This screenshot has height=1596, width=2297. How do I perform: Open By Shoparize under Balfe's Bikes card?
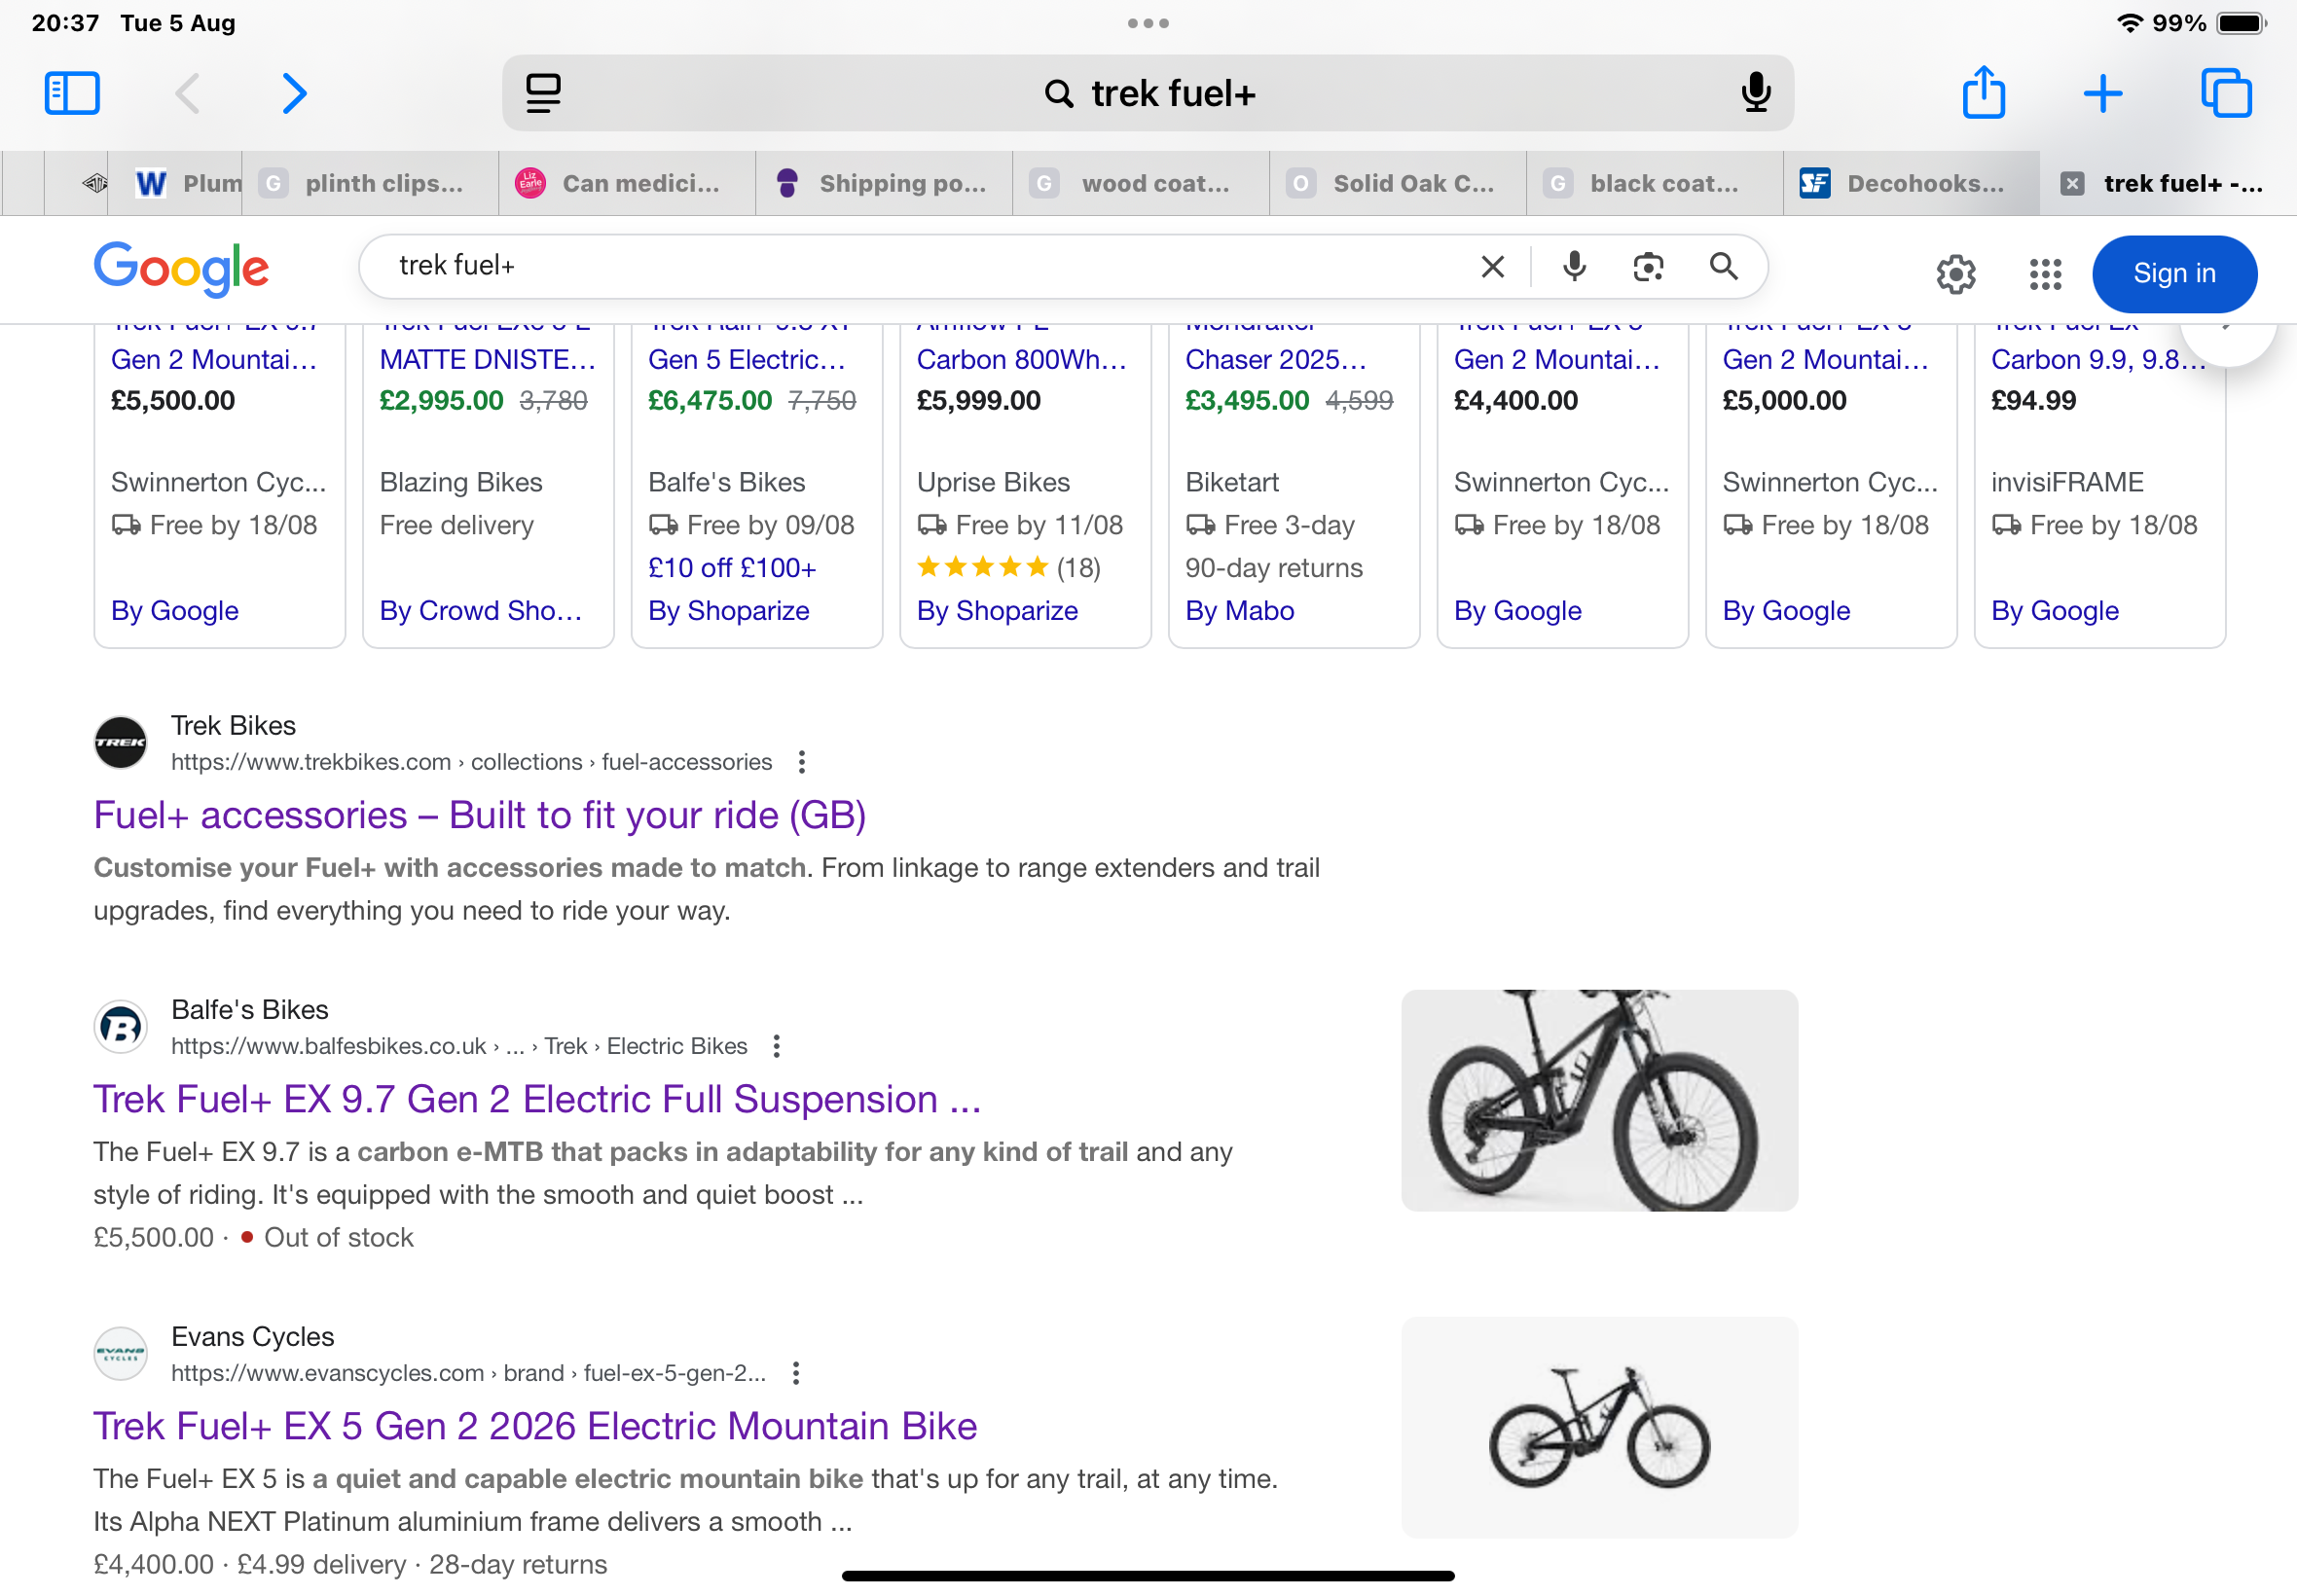coord(729,611)
